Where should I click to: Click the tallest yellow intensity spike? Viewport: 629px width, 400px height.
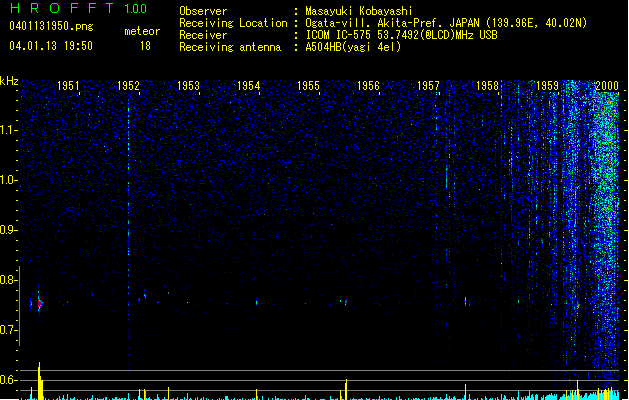coord(40,381)
